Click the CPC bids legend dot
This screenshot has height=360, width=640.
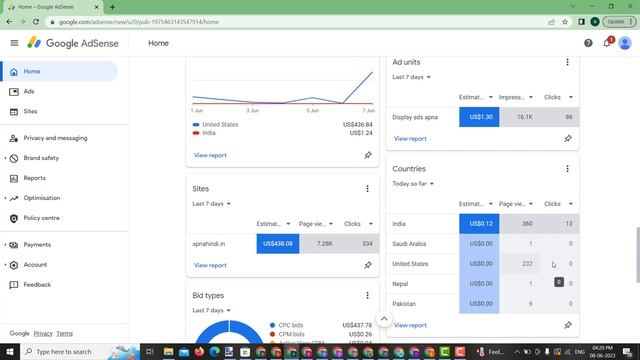click(272, 325)
